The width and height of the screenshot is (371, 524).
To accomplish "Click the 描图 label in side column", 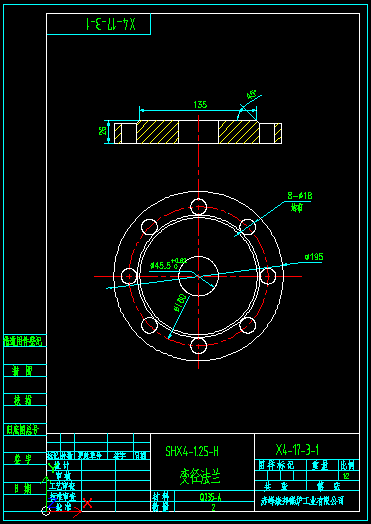I will [22, 371].
